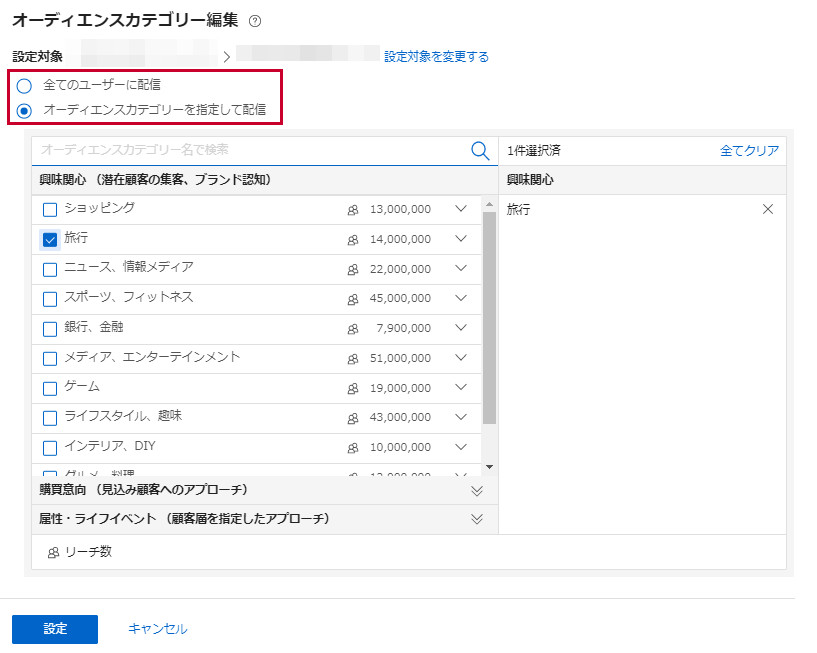Click the help icon beside the page title
Image resolution: width=817 pixels, height=653 pixels.
click(254, 21)
